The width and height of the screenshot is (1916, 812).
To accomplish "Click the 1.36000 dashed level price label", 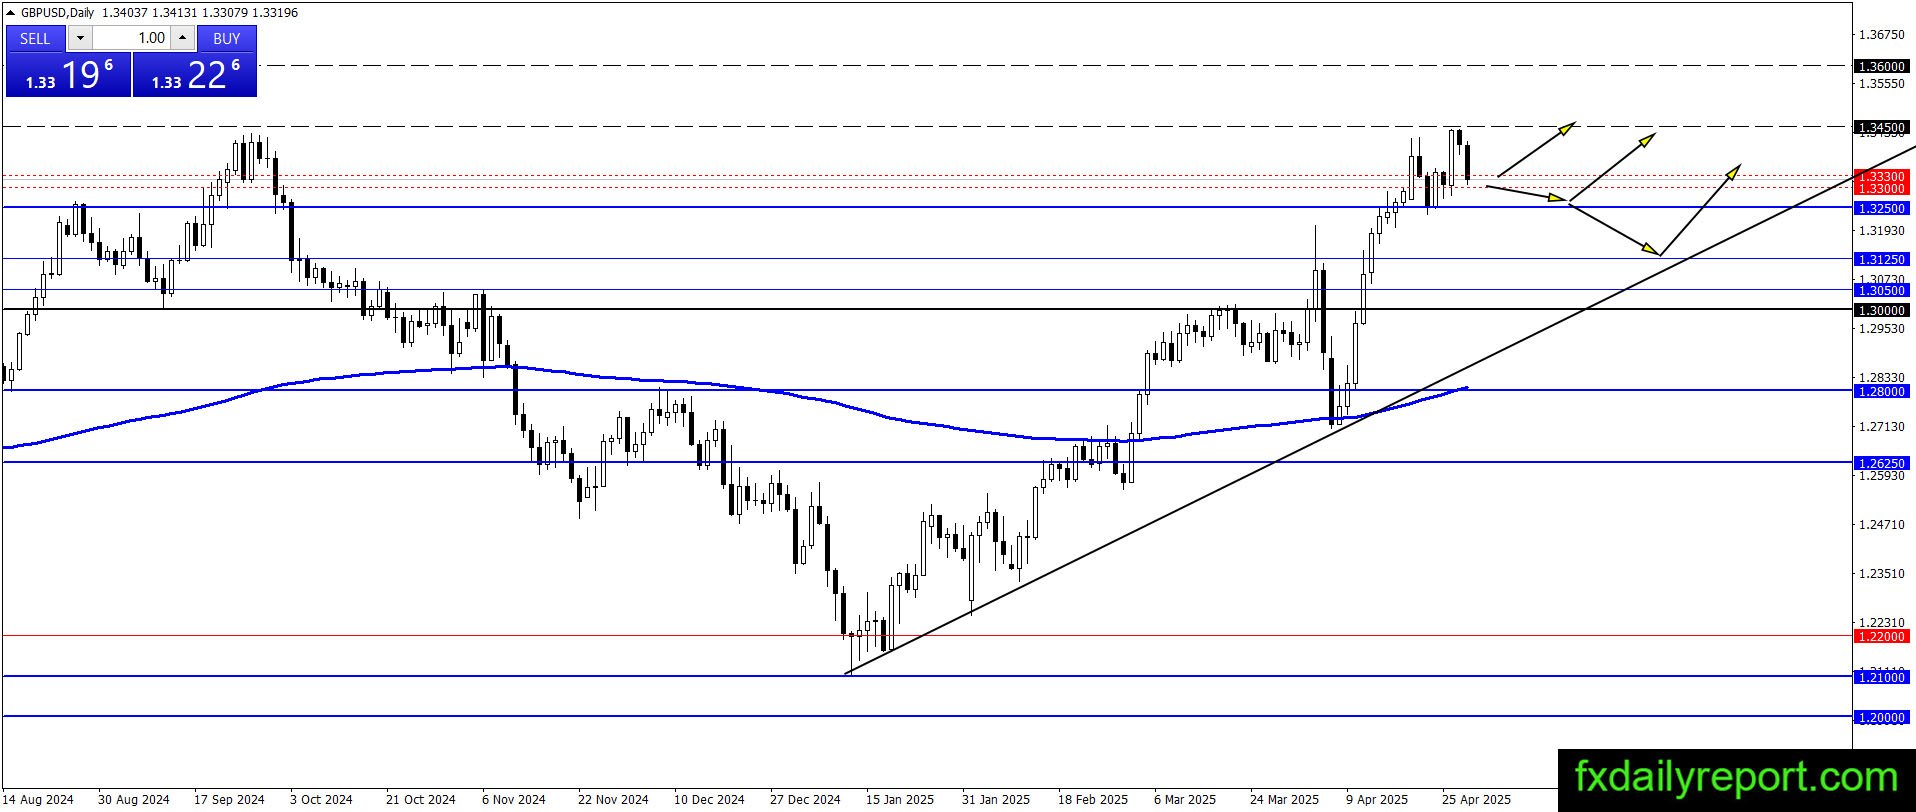I will coord(1881,66).
